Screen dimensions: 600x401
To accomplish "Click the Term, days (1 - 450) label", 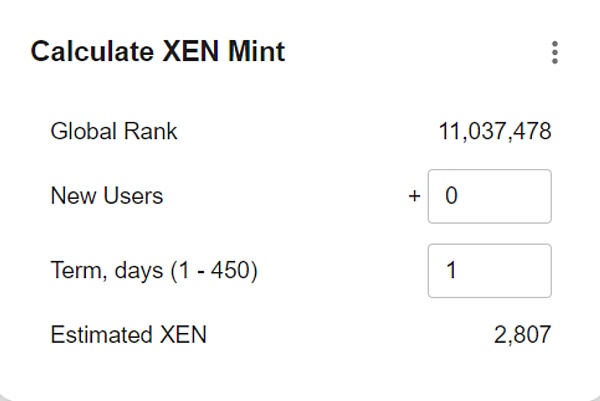I will pos(154,270).
